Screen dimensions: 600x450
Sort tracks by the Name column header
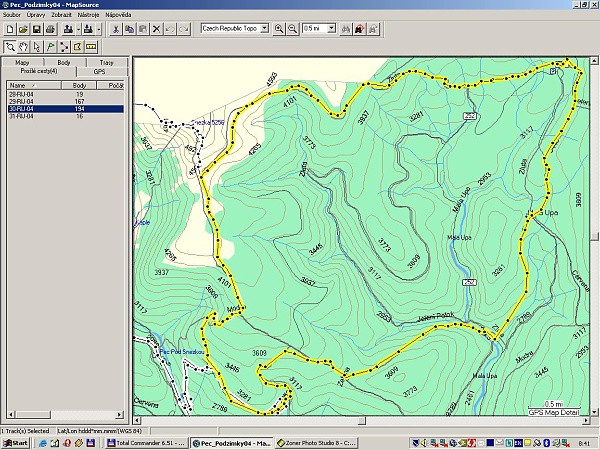[x=34, y=85]
